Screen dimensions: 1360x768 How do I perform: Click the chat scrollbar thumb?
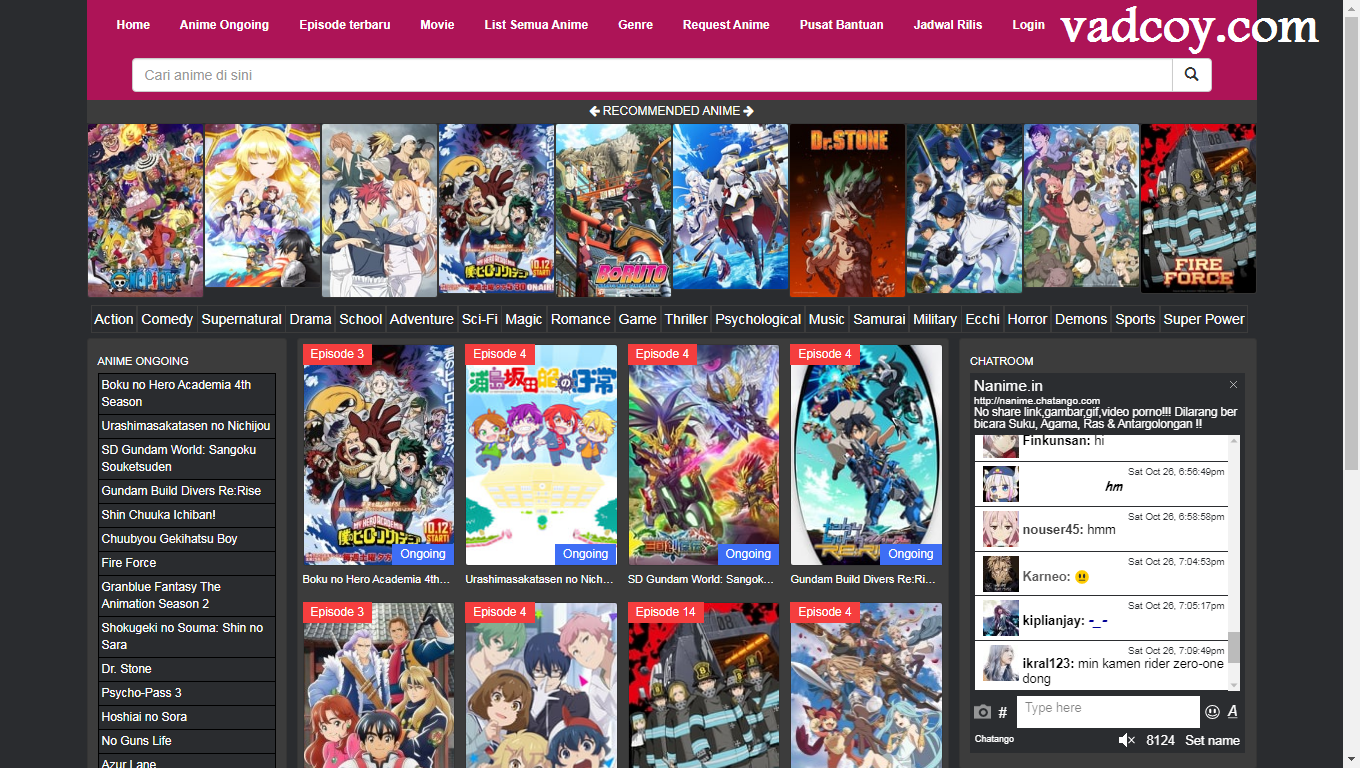pyautogui.click(x=1234, y=647)
